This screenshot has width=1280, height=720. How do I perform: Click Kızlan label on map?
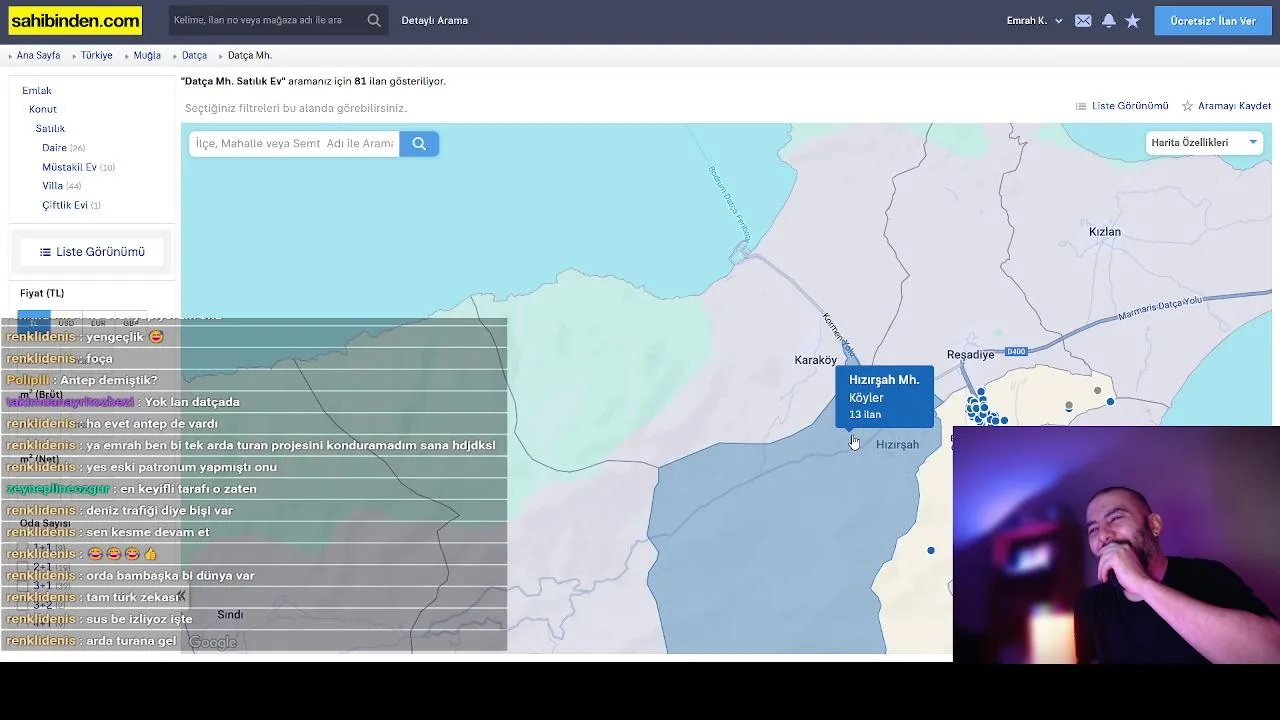pyautogui.click(x=1105, y=232)
